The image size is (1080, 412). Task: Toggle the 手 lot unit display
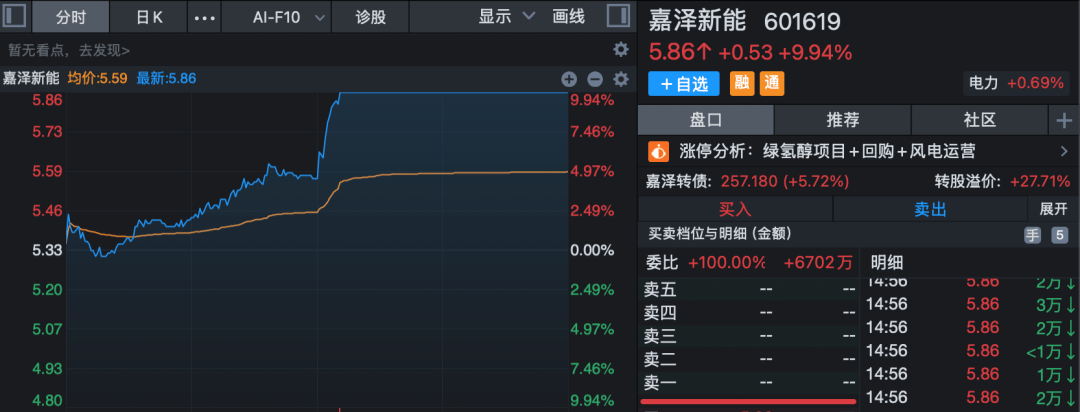[1032, 235]
